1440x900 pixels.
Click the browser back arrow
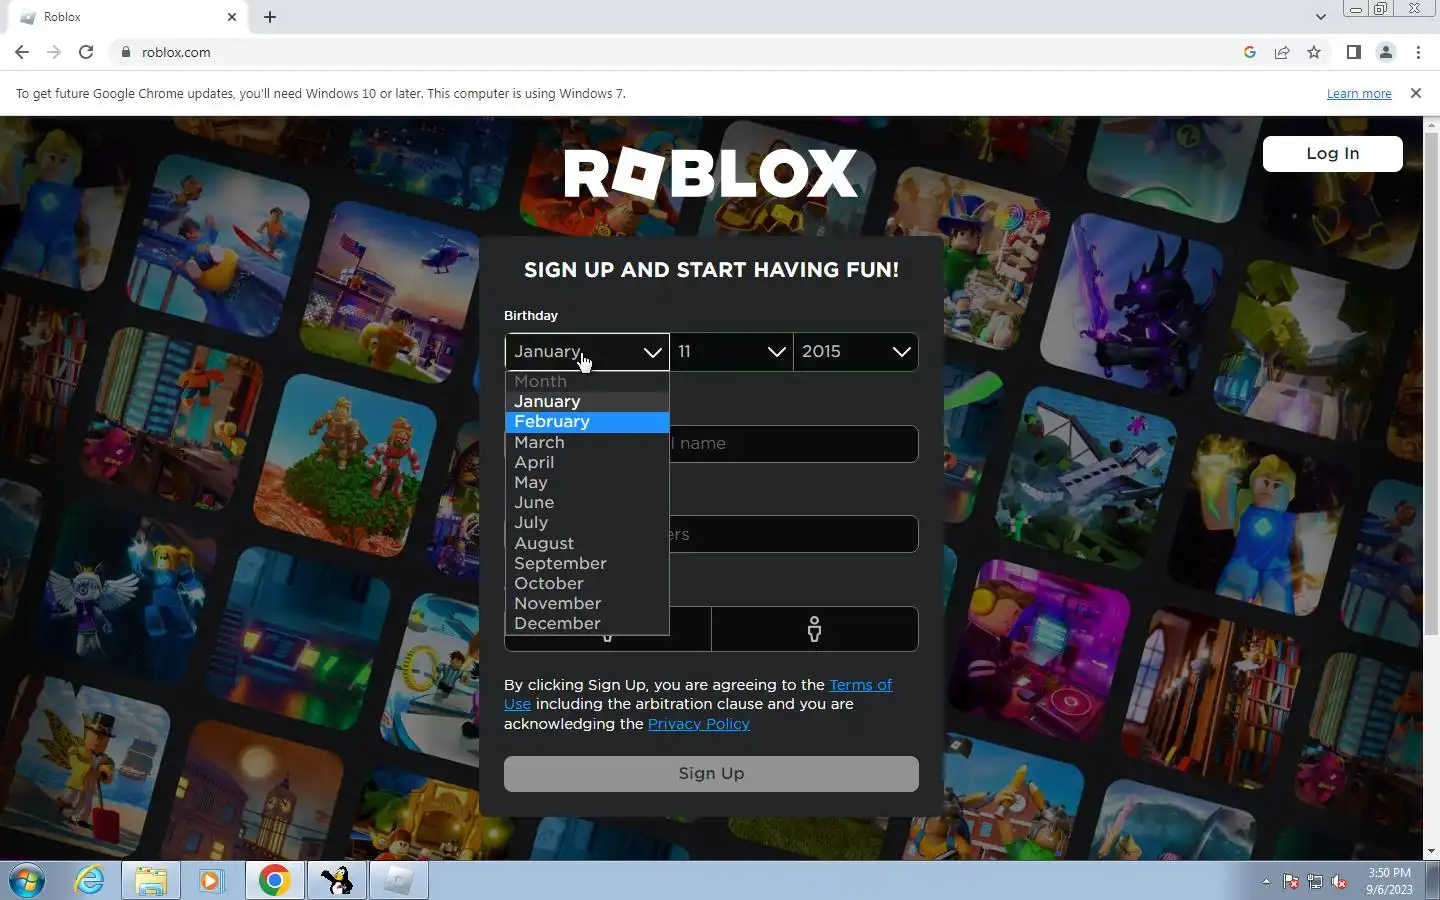(x=22, y=52)
